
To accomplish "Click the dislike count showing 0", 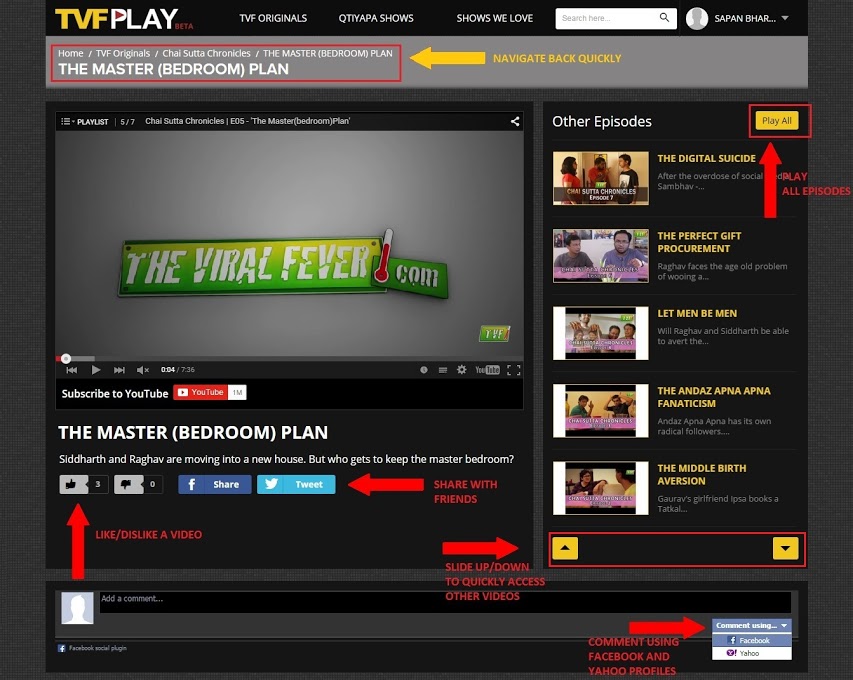I will [x=152, y=484].
